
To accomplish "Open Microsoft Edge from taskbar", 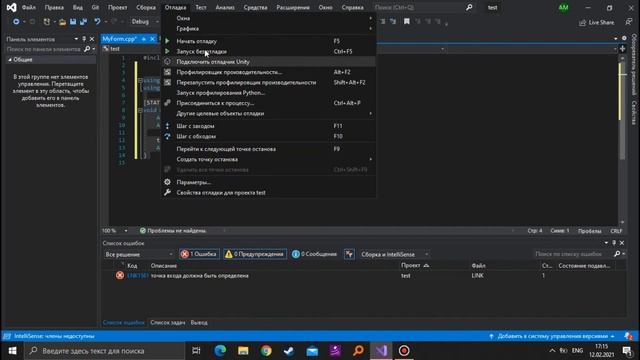I will click(x=220, y=351).
